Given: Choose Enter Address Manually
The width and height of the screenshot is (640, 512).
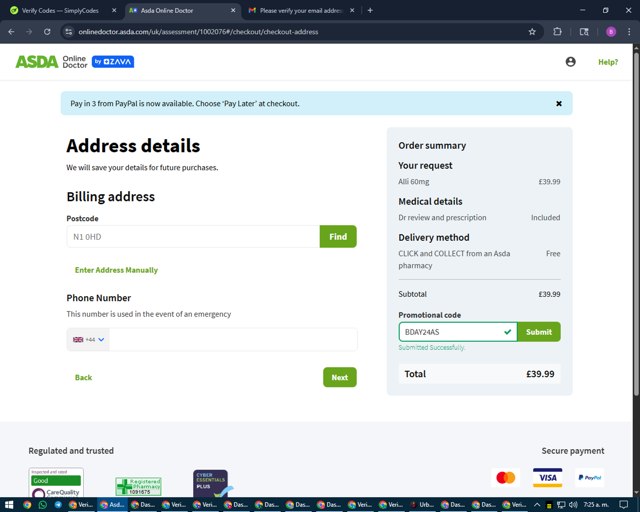Looking at the screenshot, I should pos(116,270).
